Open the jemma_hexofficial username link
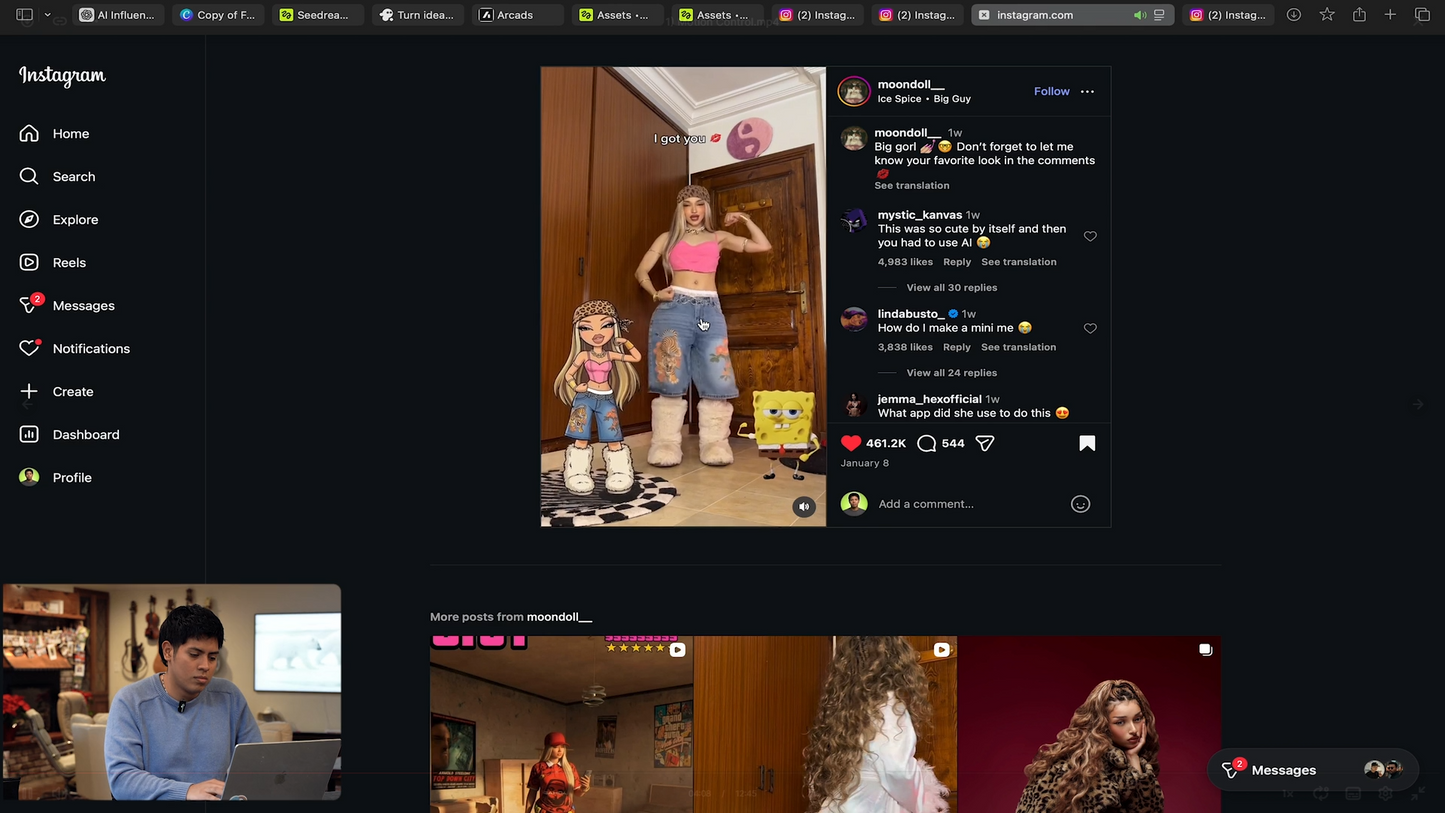Viewport: 1445px width, 813px height. click(930, 399)
